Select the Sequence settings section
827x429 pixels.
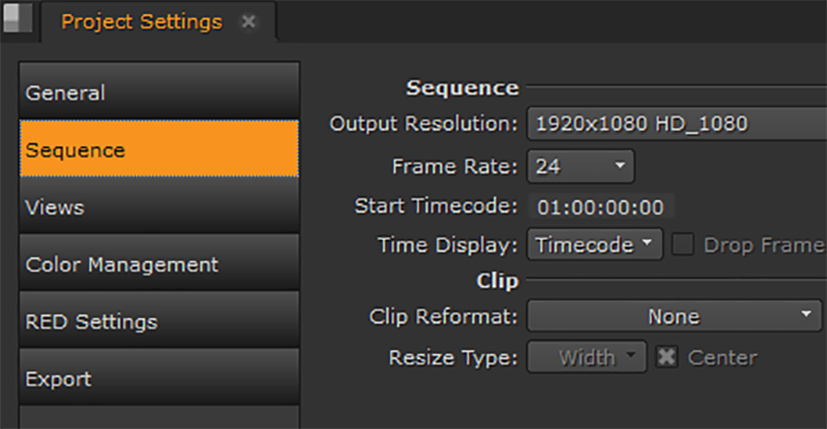(158, 150)
